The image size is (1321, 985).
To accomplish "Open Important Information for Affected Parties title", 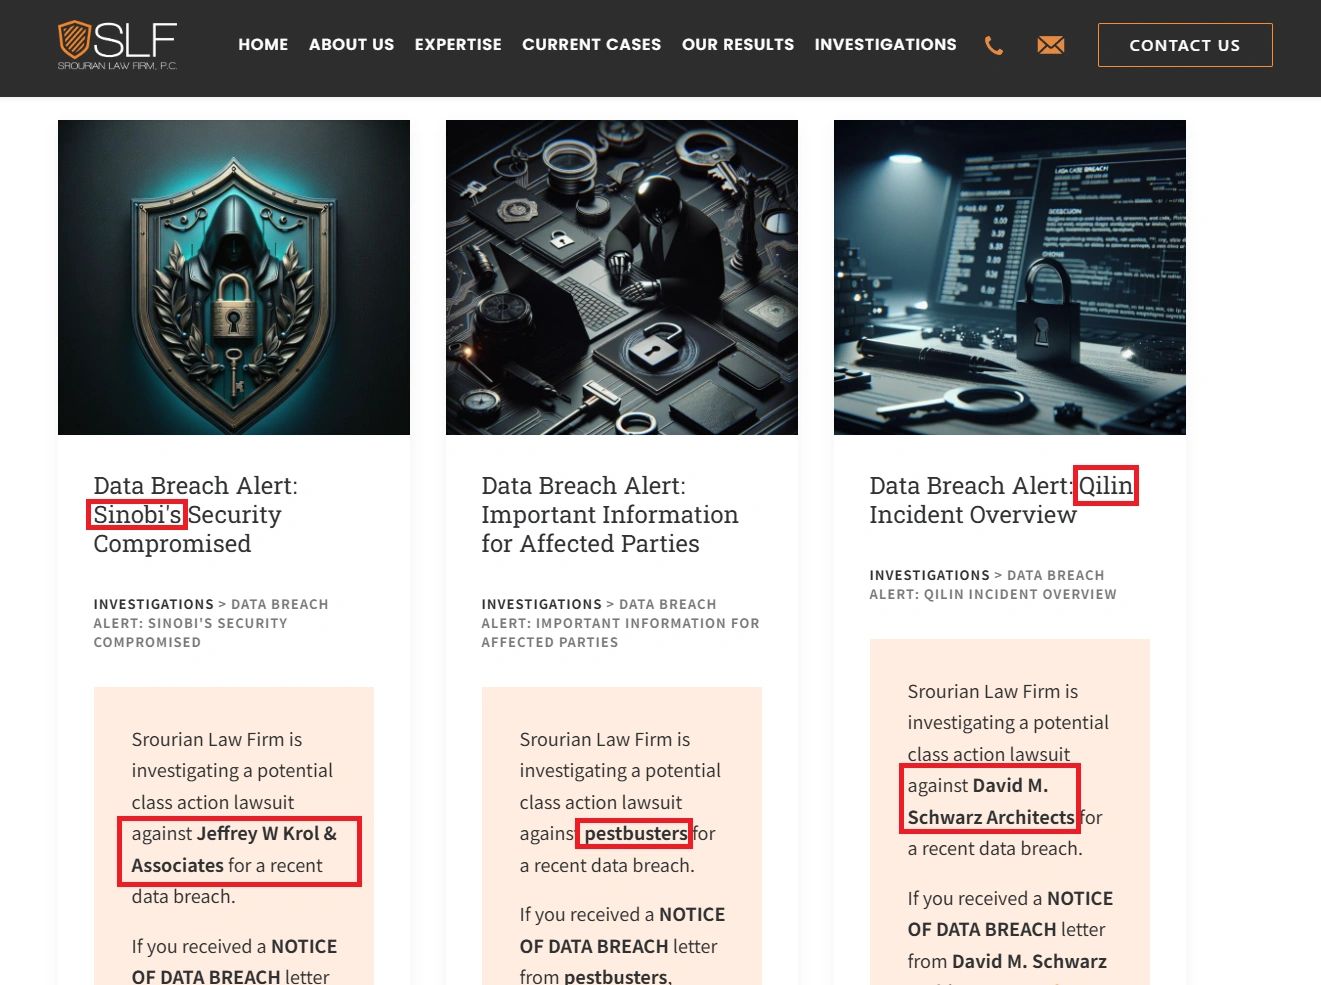I will (610, 515).
